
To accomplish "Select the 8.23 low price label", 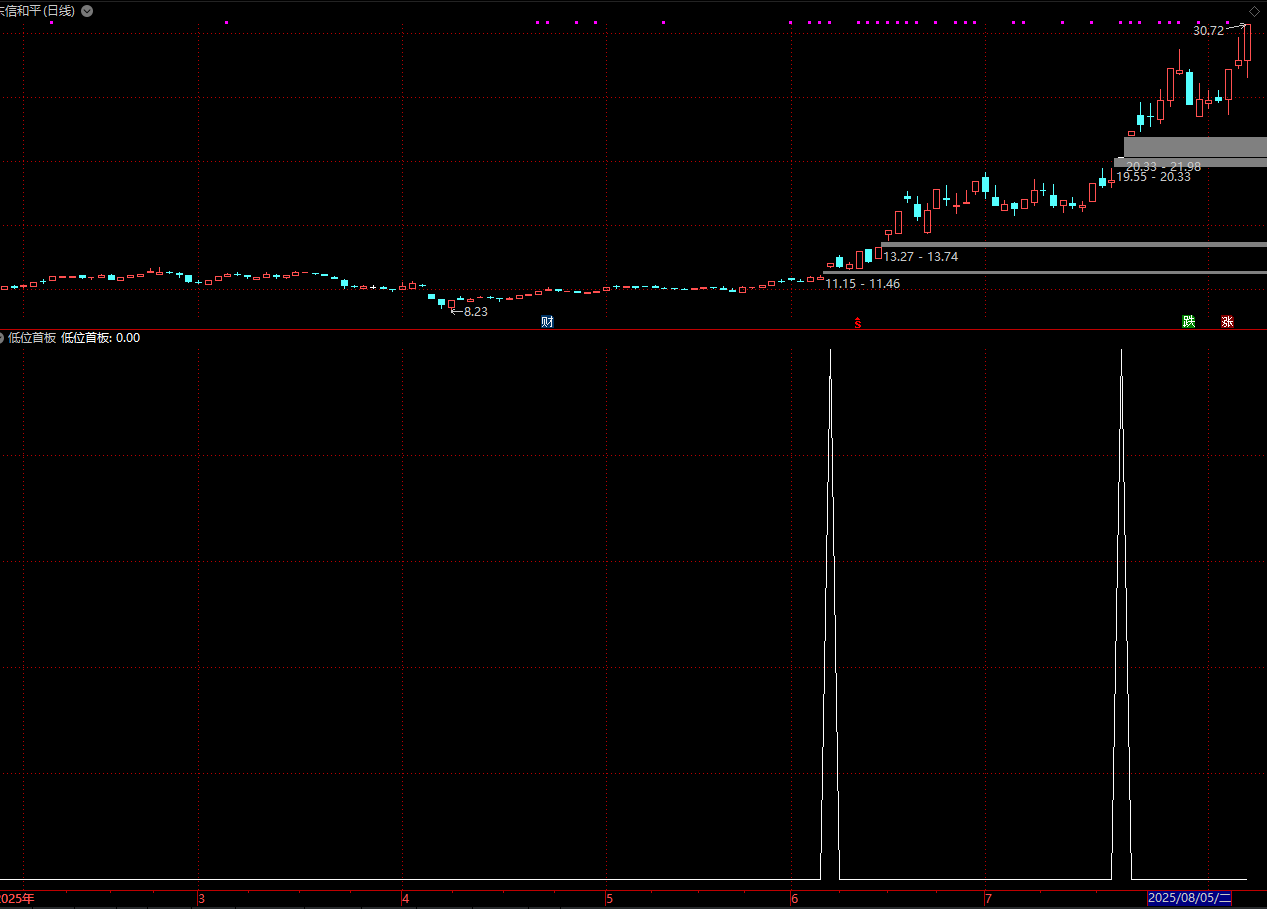I will [x=475, y=312].
